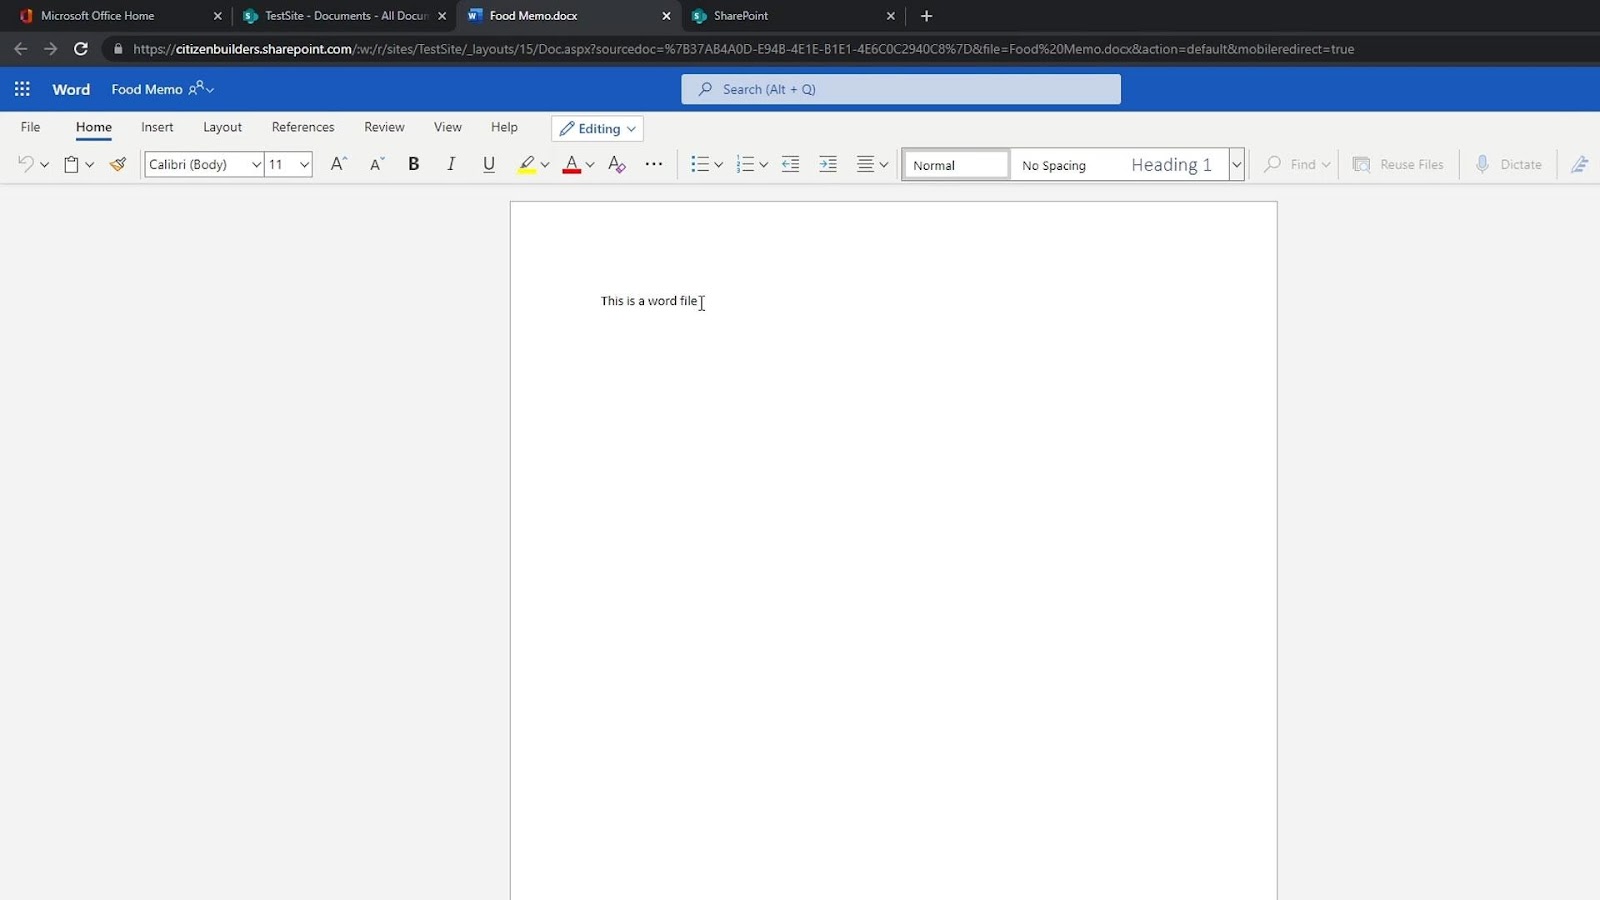Click the Reuse Files button
Viewport: 1600px width, 900px height.
pos(1398,164)
